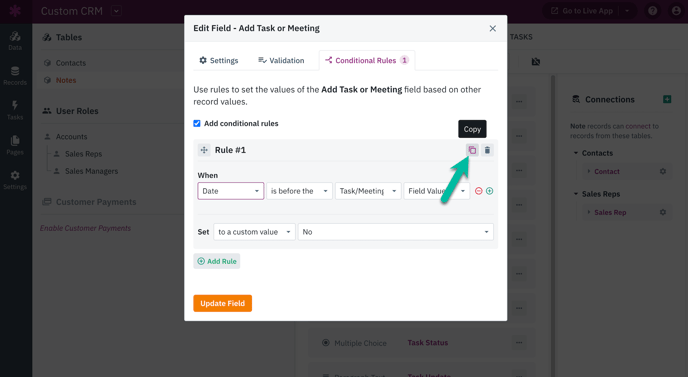Open the No value dropdown
Image resolution: width=688 pixels, height=377 pixels.
coord(396,232)
